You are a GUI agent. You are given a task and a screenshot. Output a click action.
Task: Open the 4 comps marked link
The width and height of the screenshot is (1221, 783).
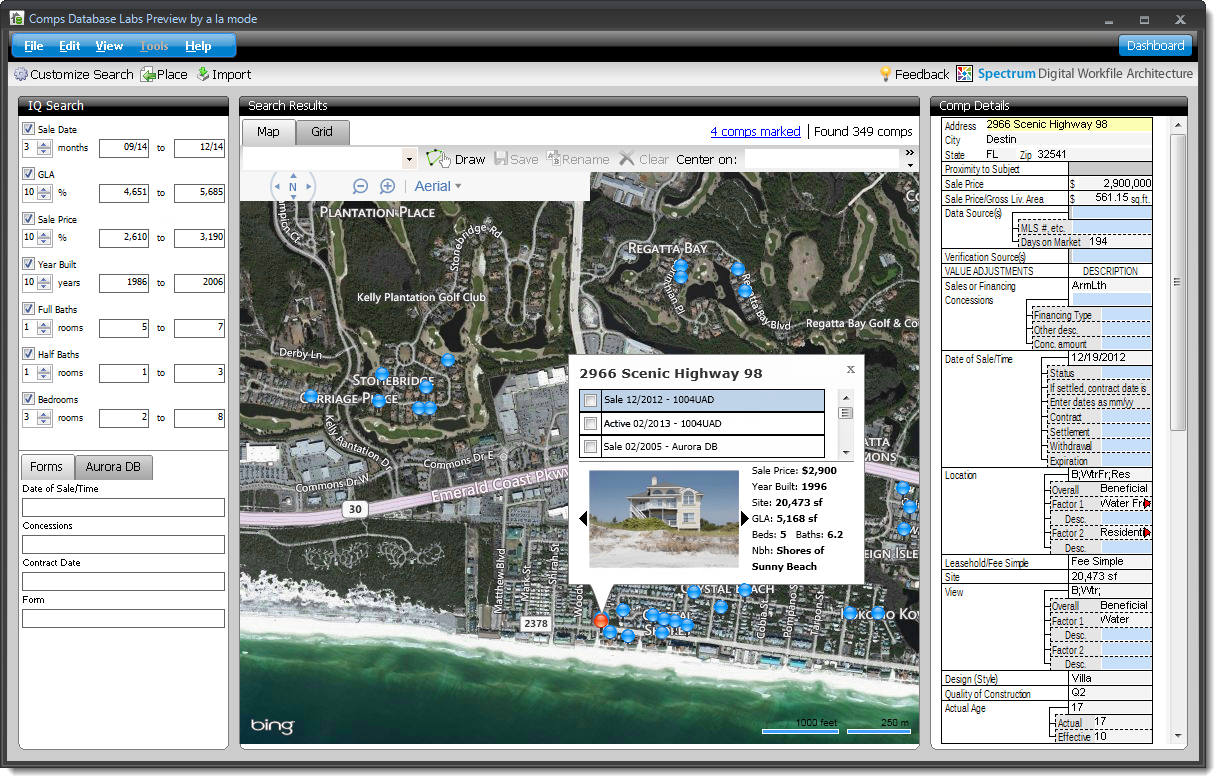755,131
